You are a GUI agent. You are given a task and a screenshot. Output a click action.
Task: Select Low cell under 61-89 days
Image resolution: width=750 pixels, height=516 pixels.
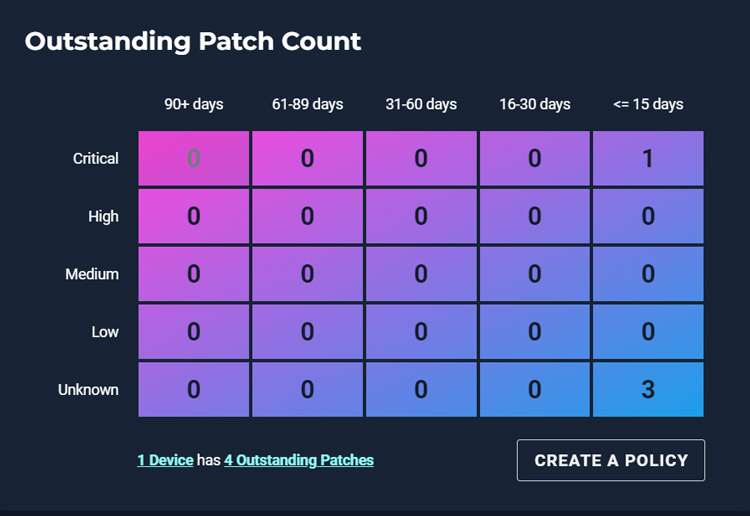pyautogui.click(x=307, y=332)
